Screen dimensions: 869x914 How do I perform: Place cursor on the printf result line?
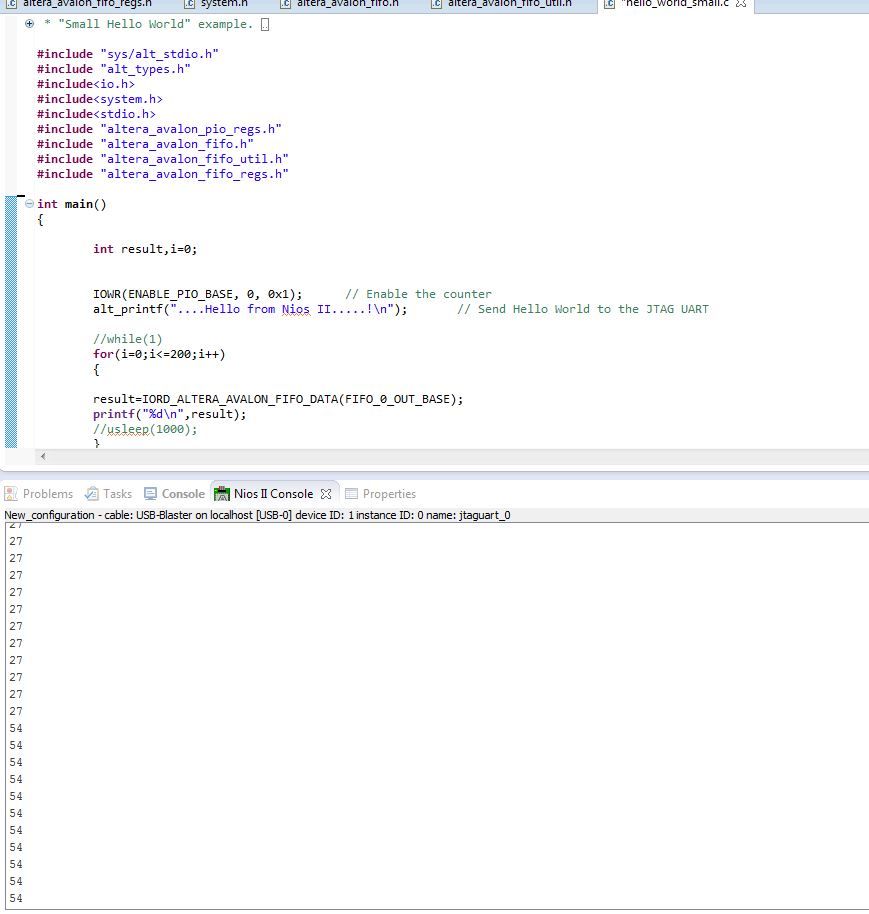tap(170, 414)
